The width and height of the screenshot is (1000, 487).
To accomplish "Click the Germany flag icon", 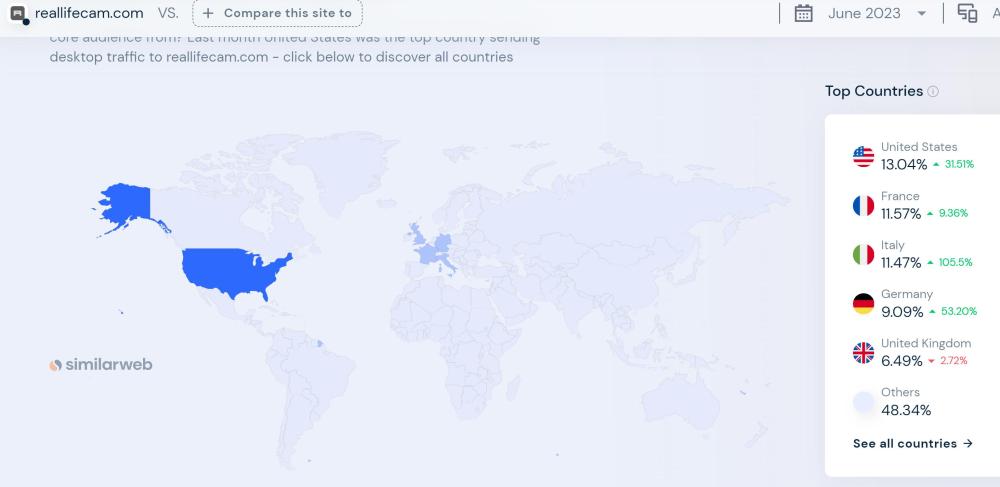I will click(x=863, y=304).
